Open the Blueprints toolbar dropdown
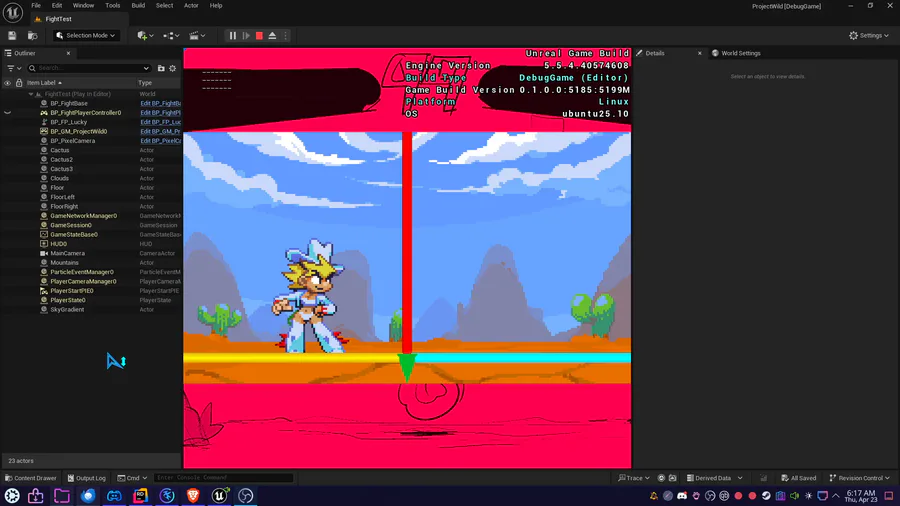This screenshot has height=506, width=900. pos(171,36)
